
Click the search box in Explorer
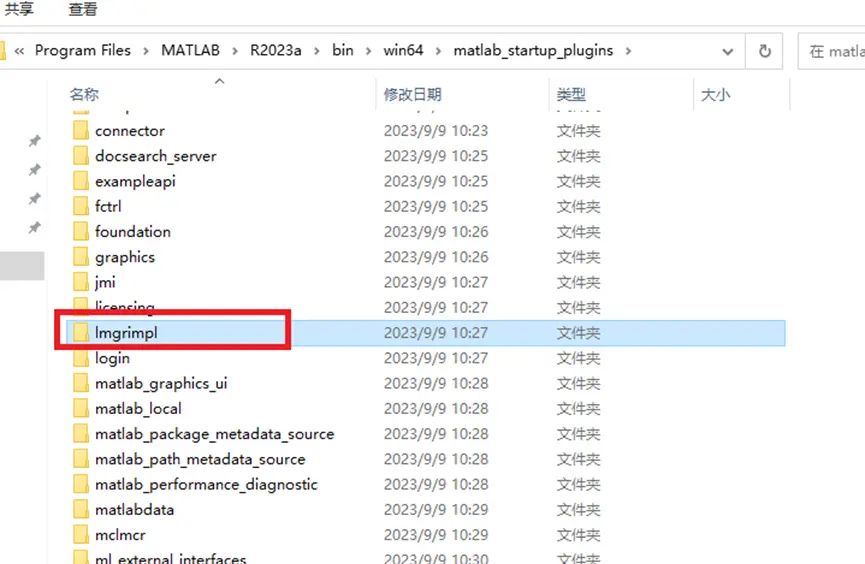(x=831, y=51)
